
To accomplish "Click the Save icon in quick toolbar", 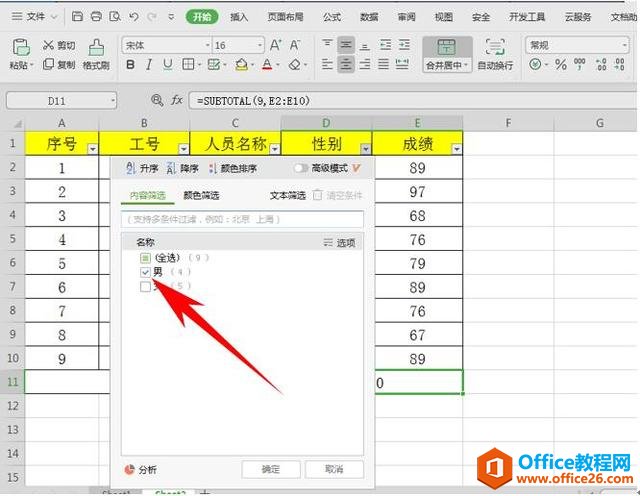I will coord(77,16).
